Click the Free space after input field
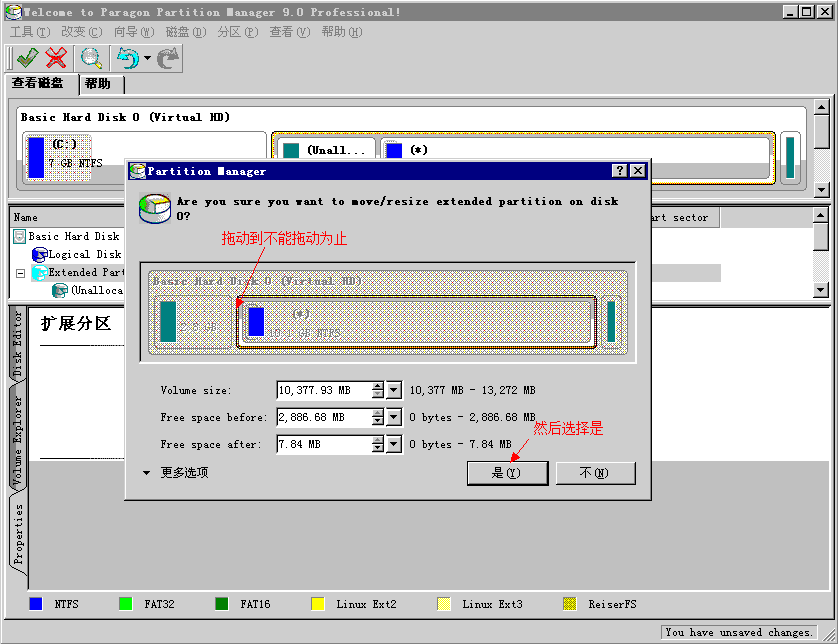The height and width of the screenshot is (644, 838). tap(323, 444)
